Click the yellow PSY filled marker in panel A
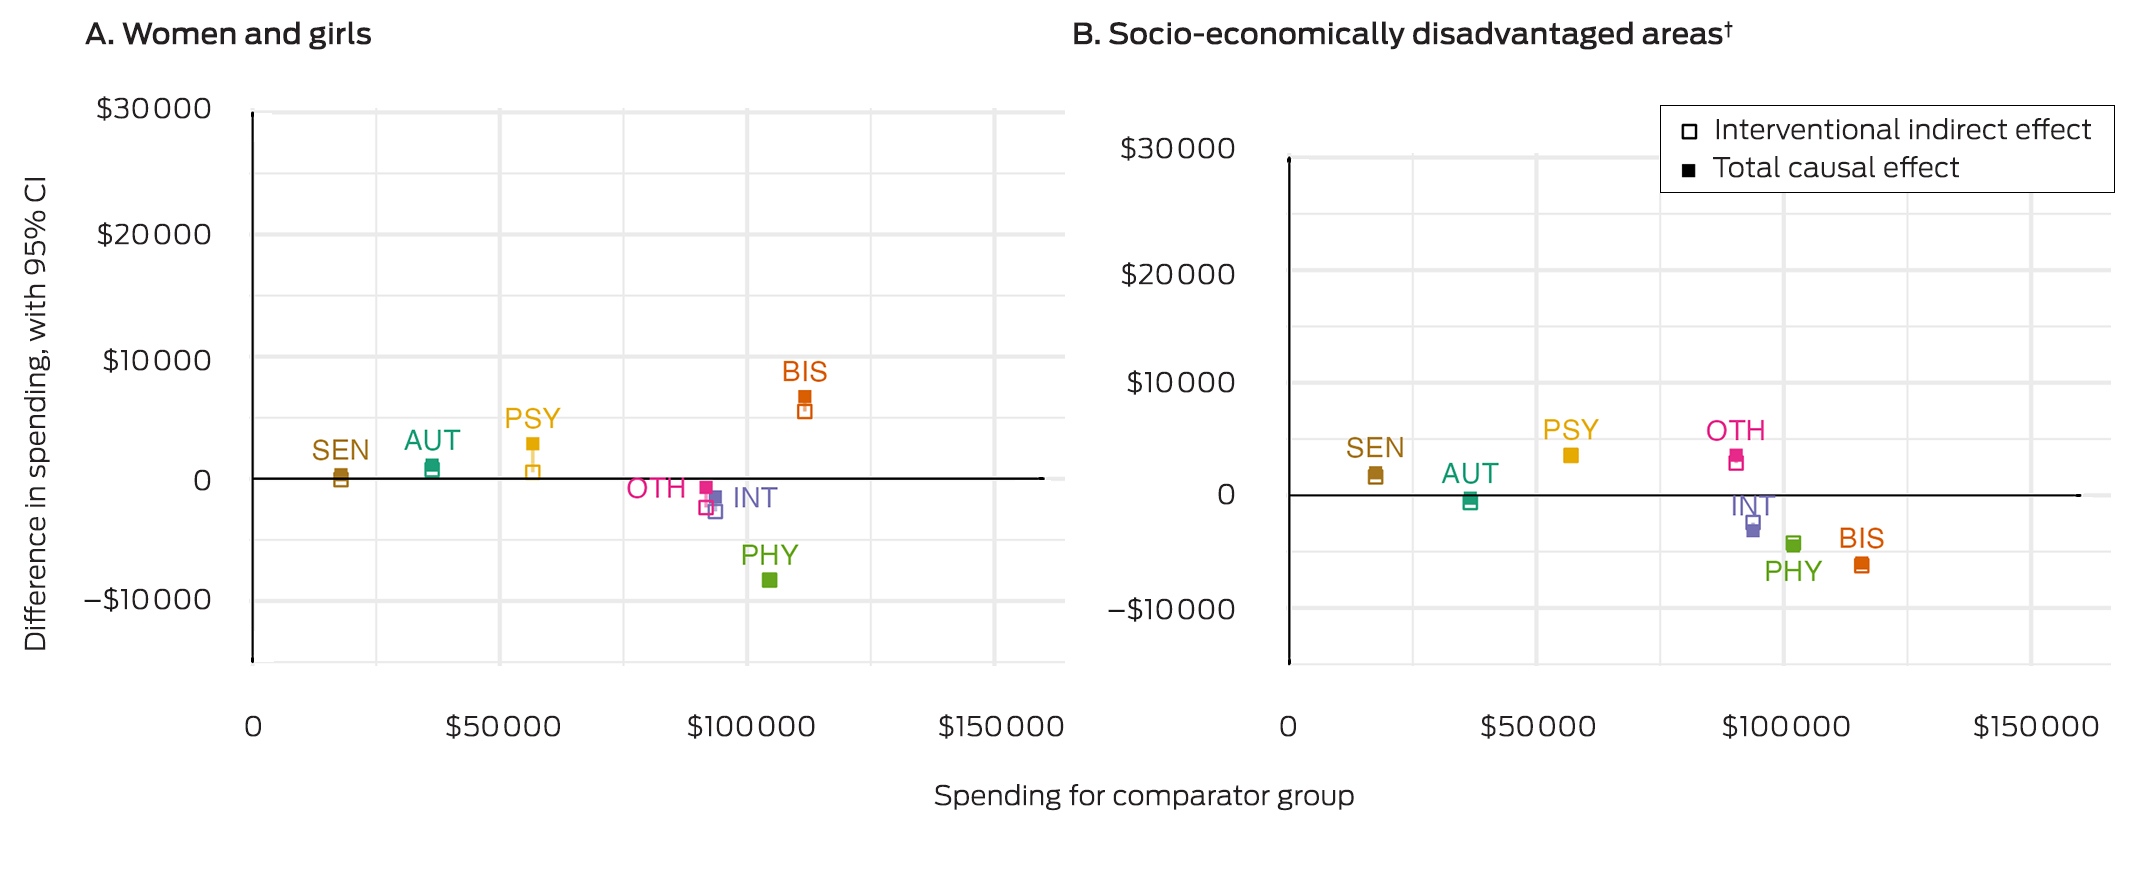 [x=533, y=444]
